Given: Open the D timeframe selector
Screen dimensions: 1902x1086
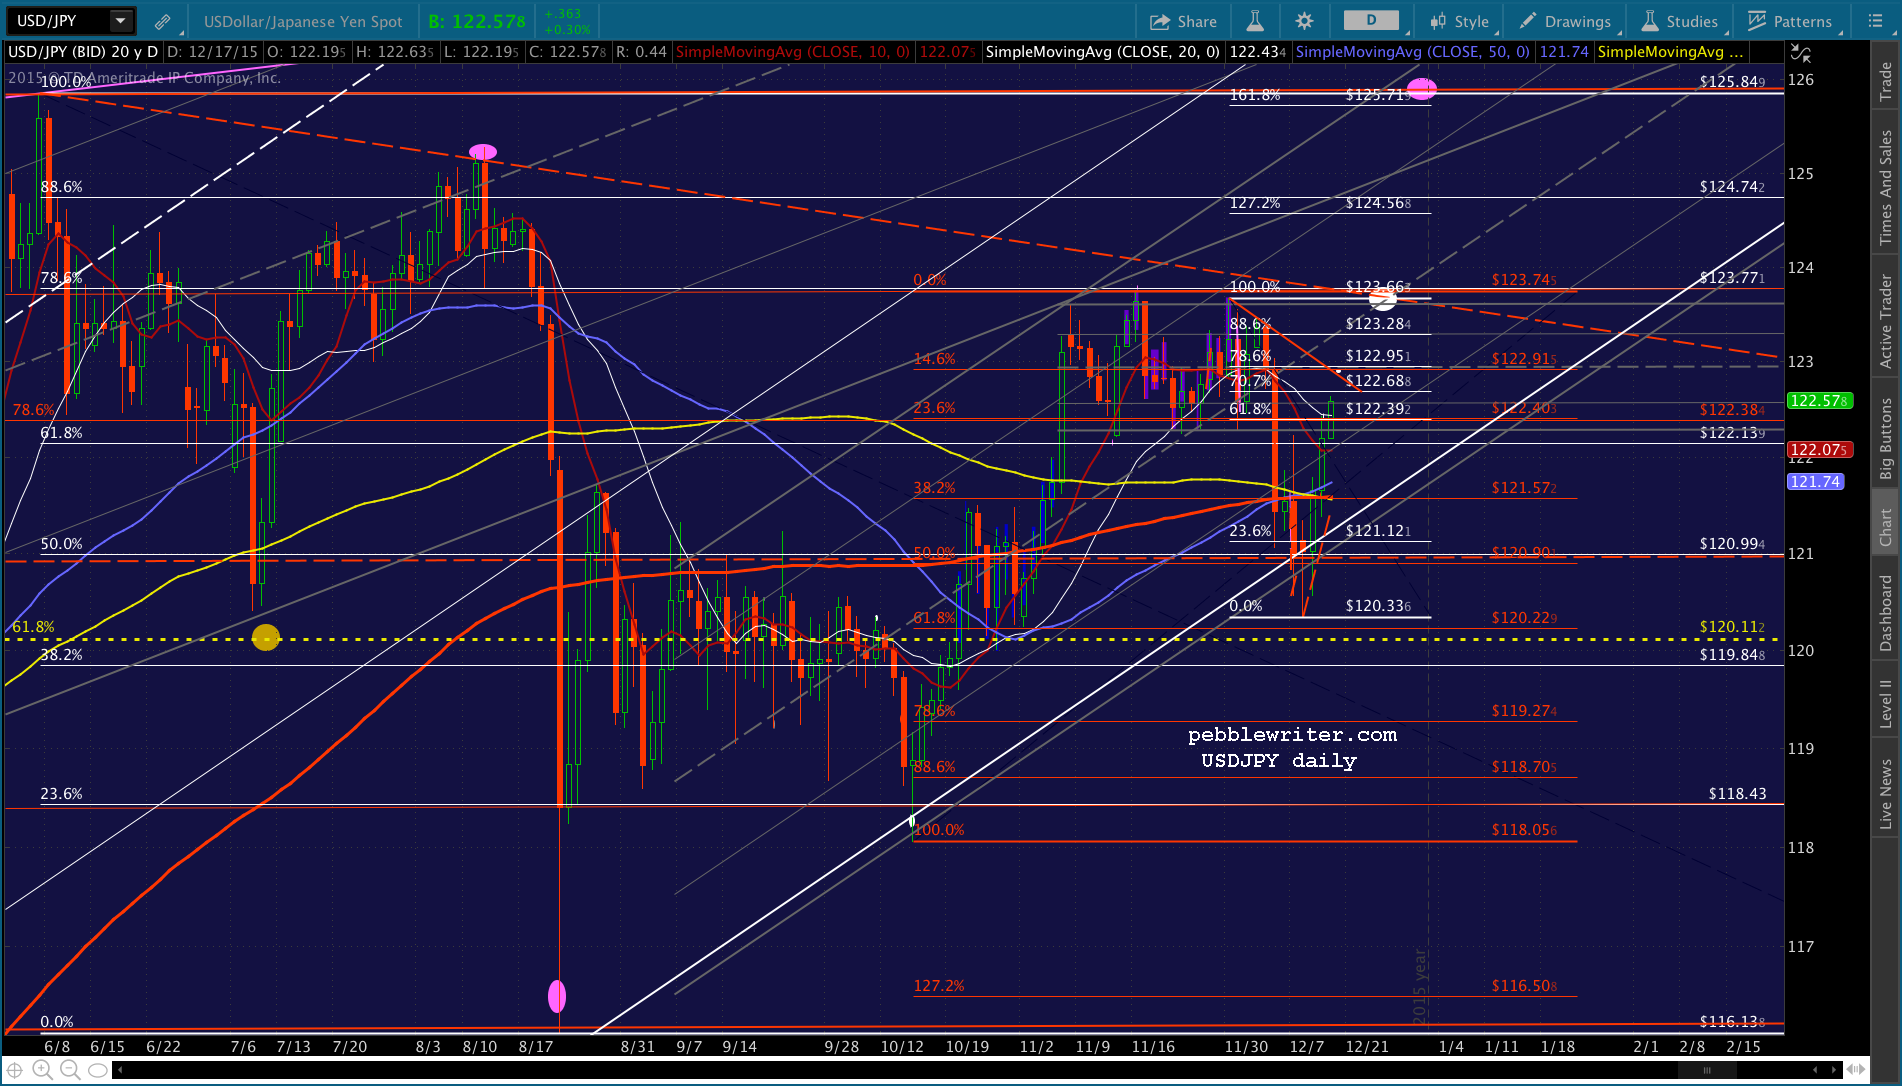Looking at the screenshot, I should (x=1371, y=20).
